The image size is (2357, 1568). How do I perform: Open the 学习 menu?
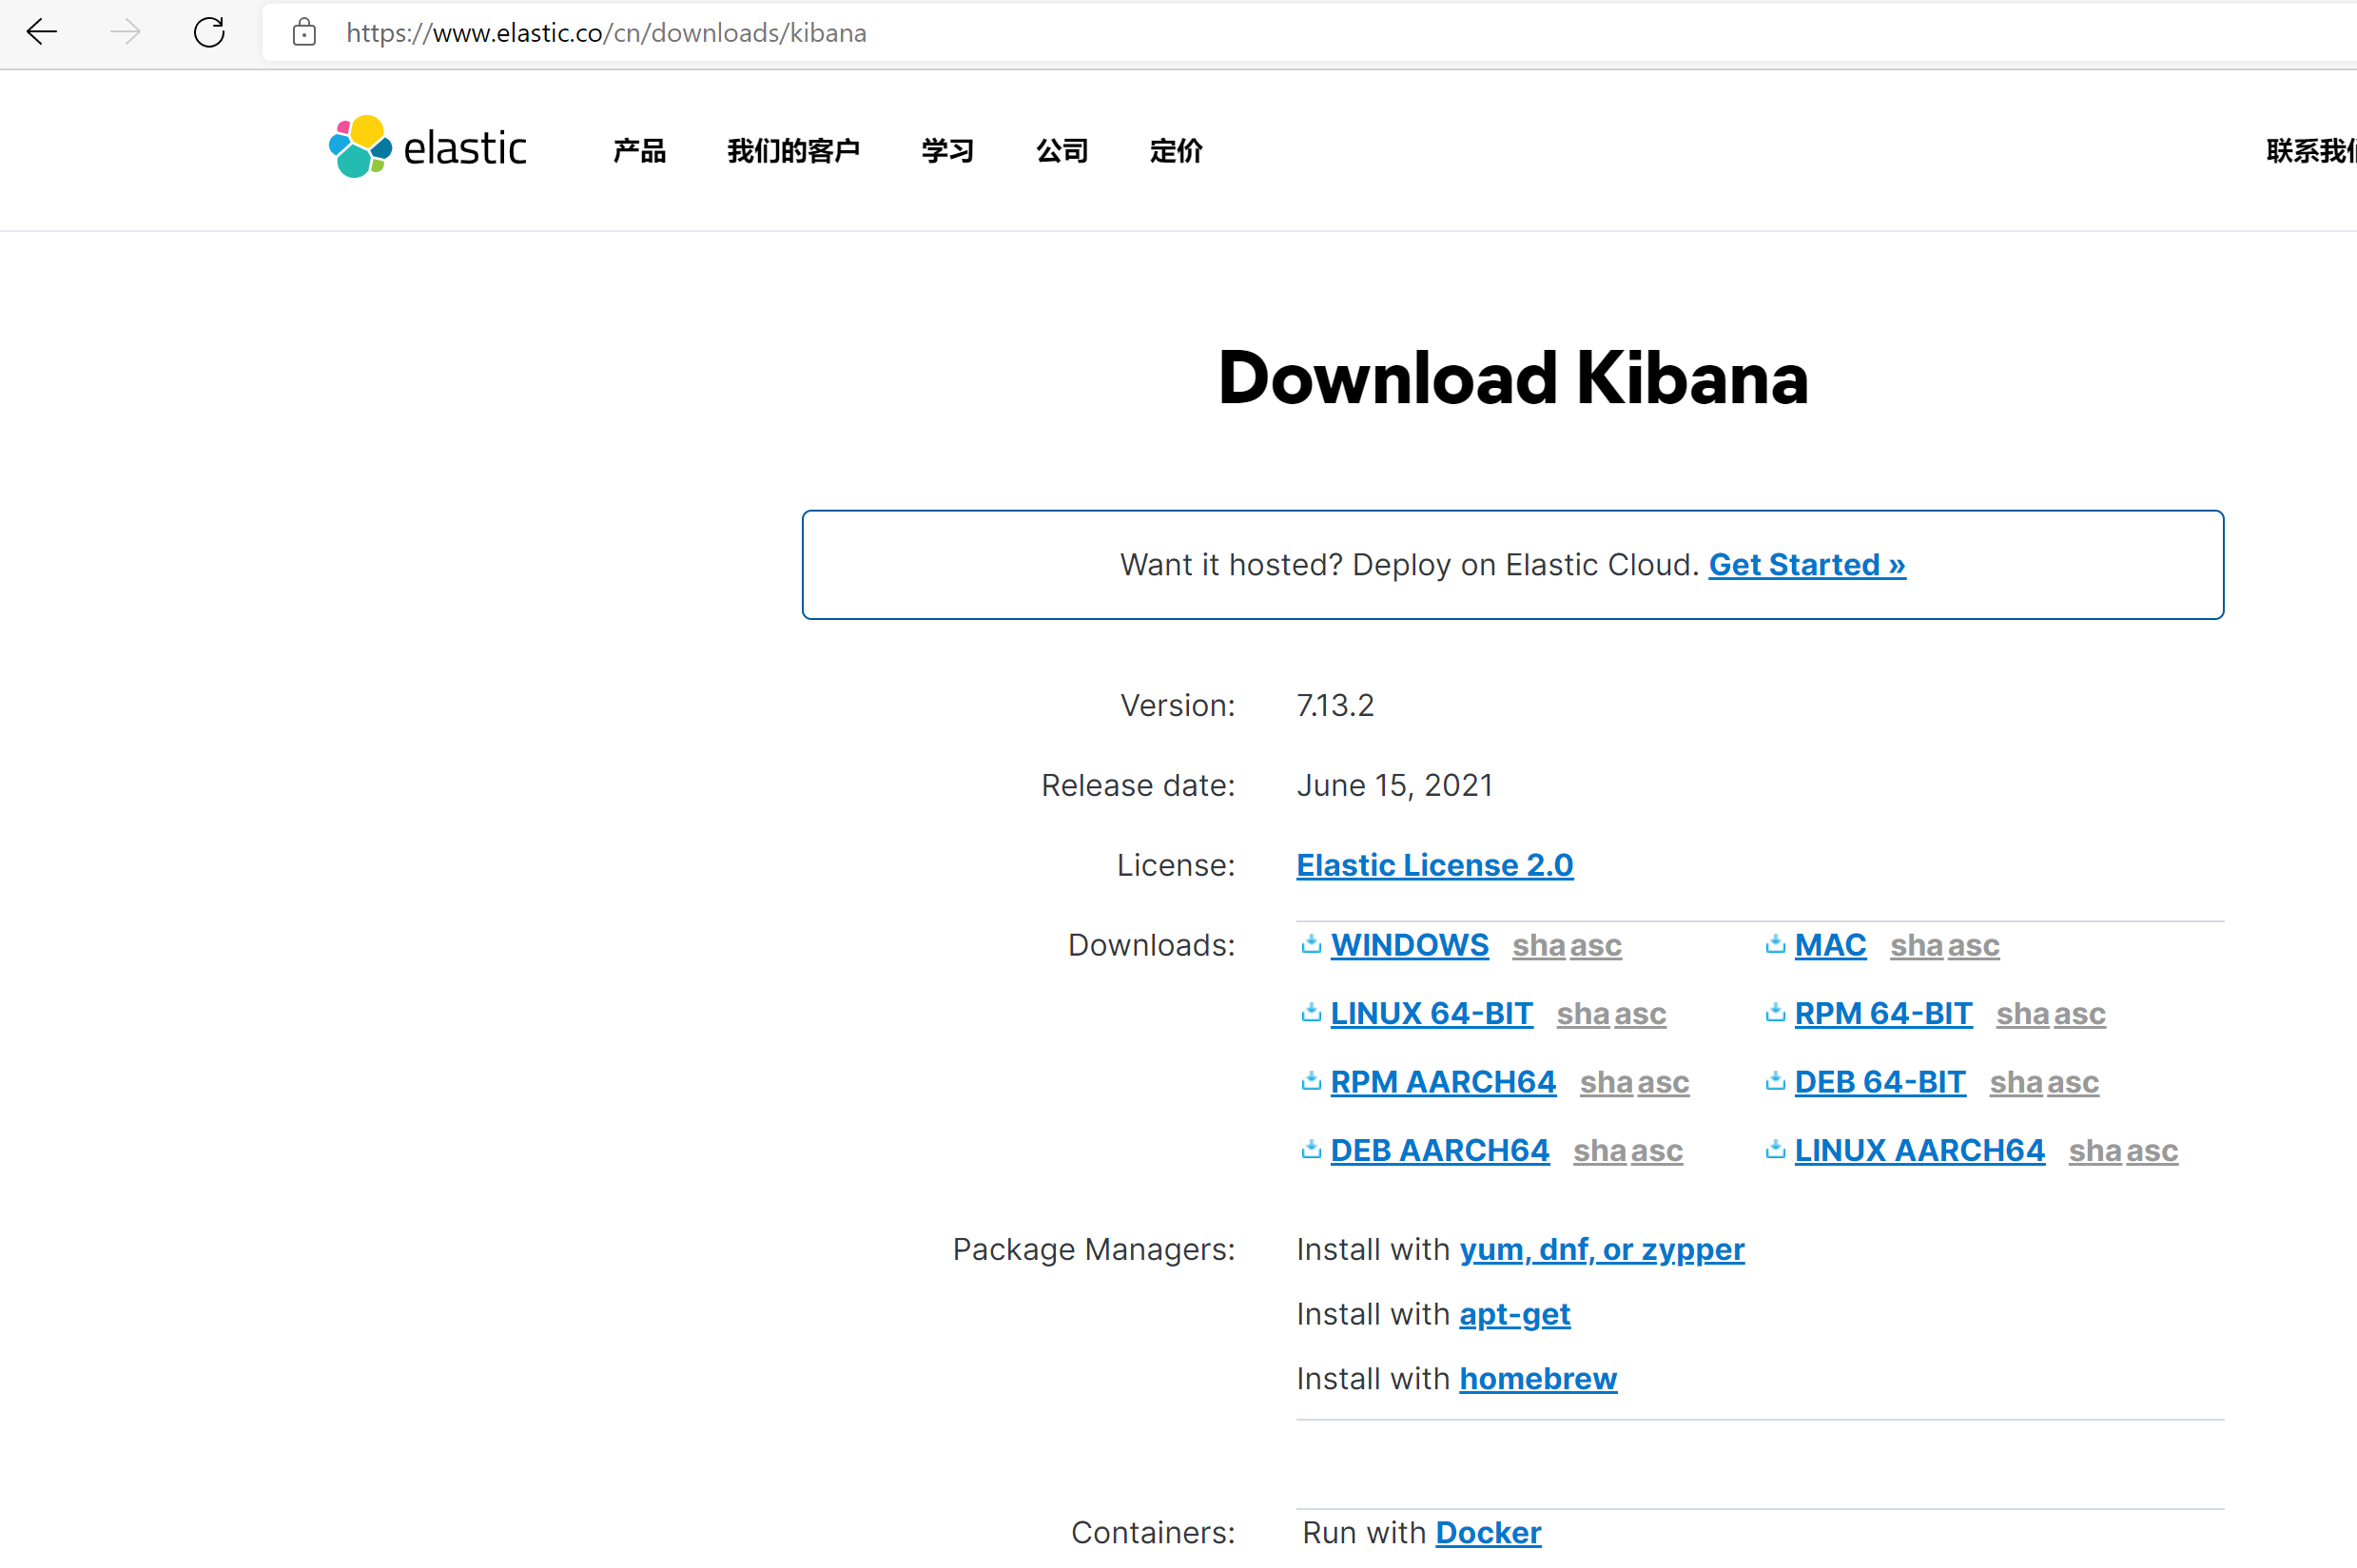(947, 151)
